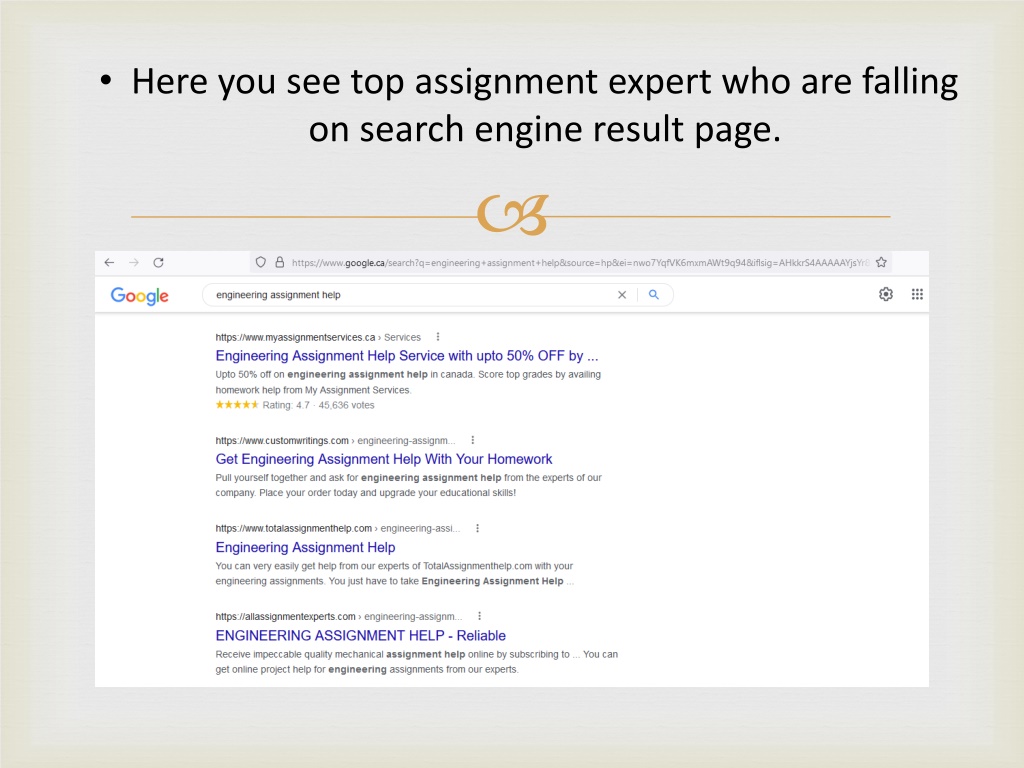The height and width of the screenshot is (768, 1024).
Task: Open the Google apps grid icon
Action: [917, 295]
